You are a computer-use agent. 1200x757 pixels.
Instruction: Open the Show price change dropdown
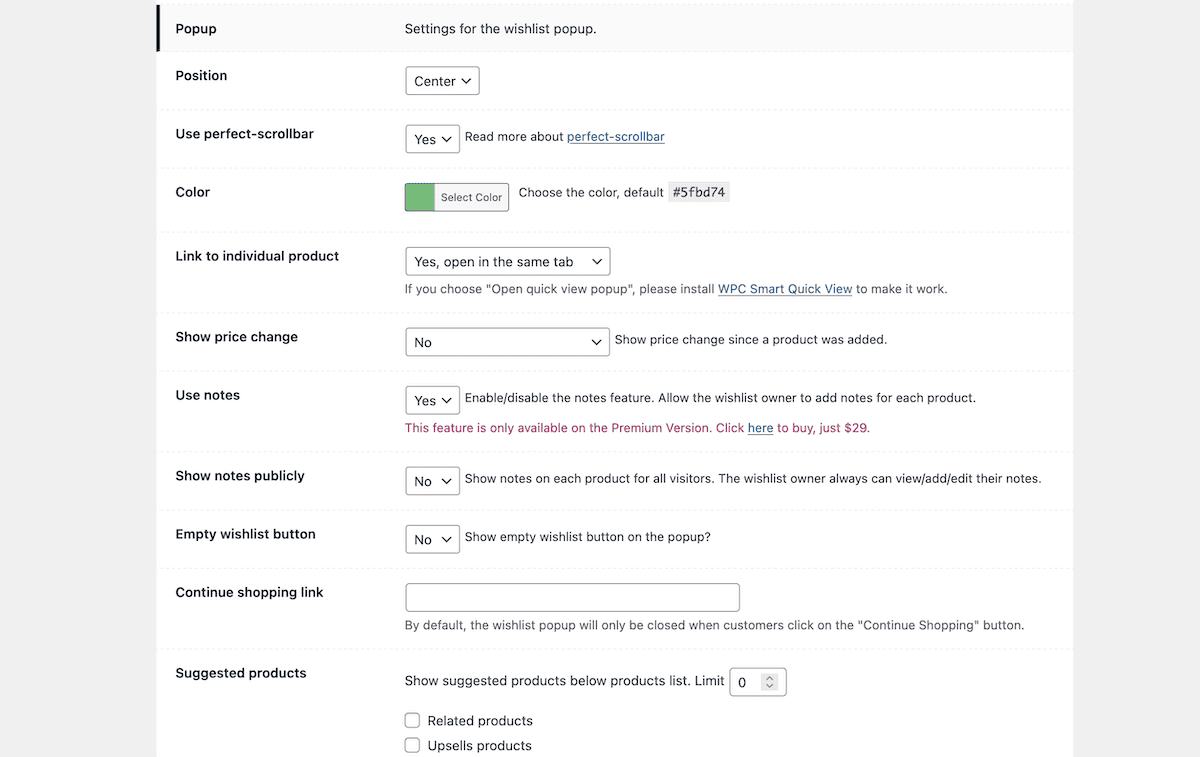click(507, 342)
